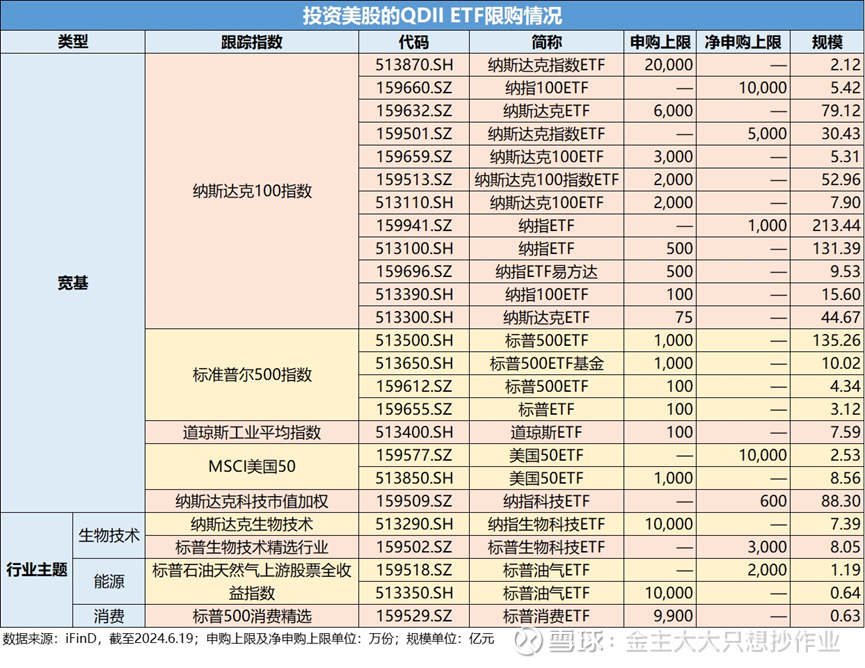Click code 513300.SH
The height and width of the screenshot is (668, 865).
pos(414,318)
